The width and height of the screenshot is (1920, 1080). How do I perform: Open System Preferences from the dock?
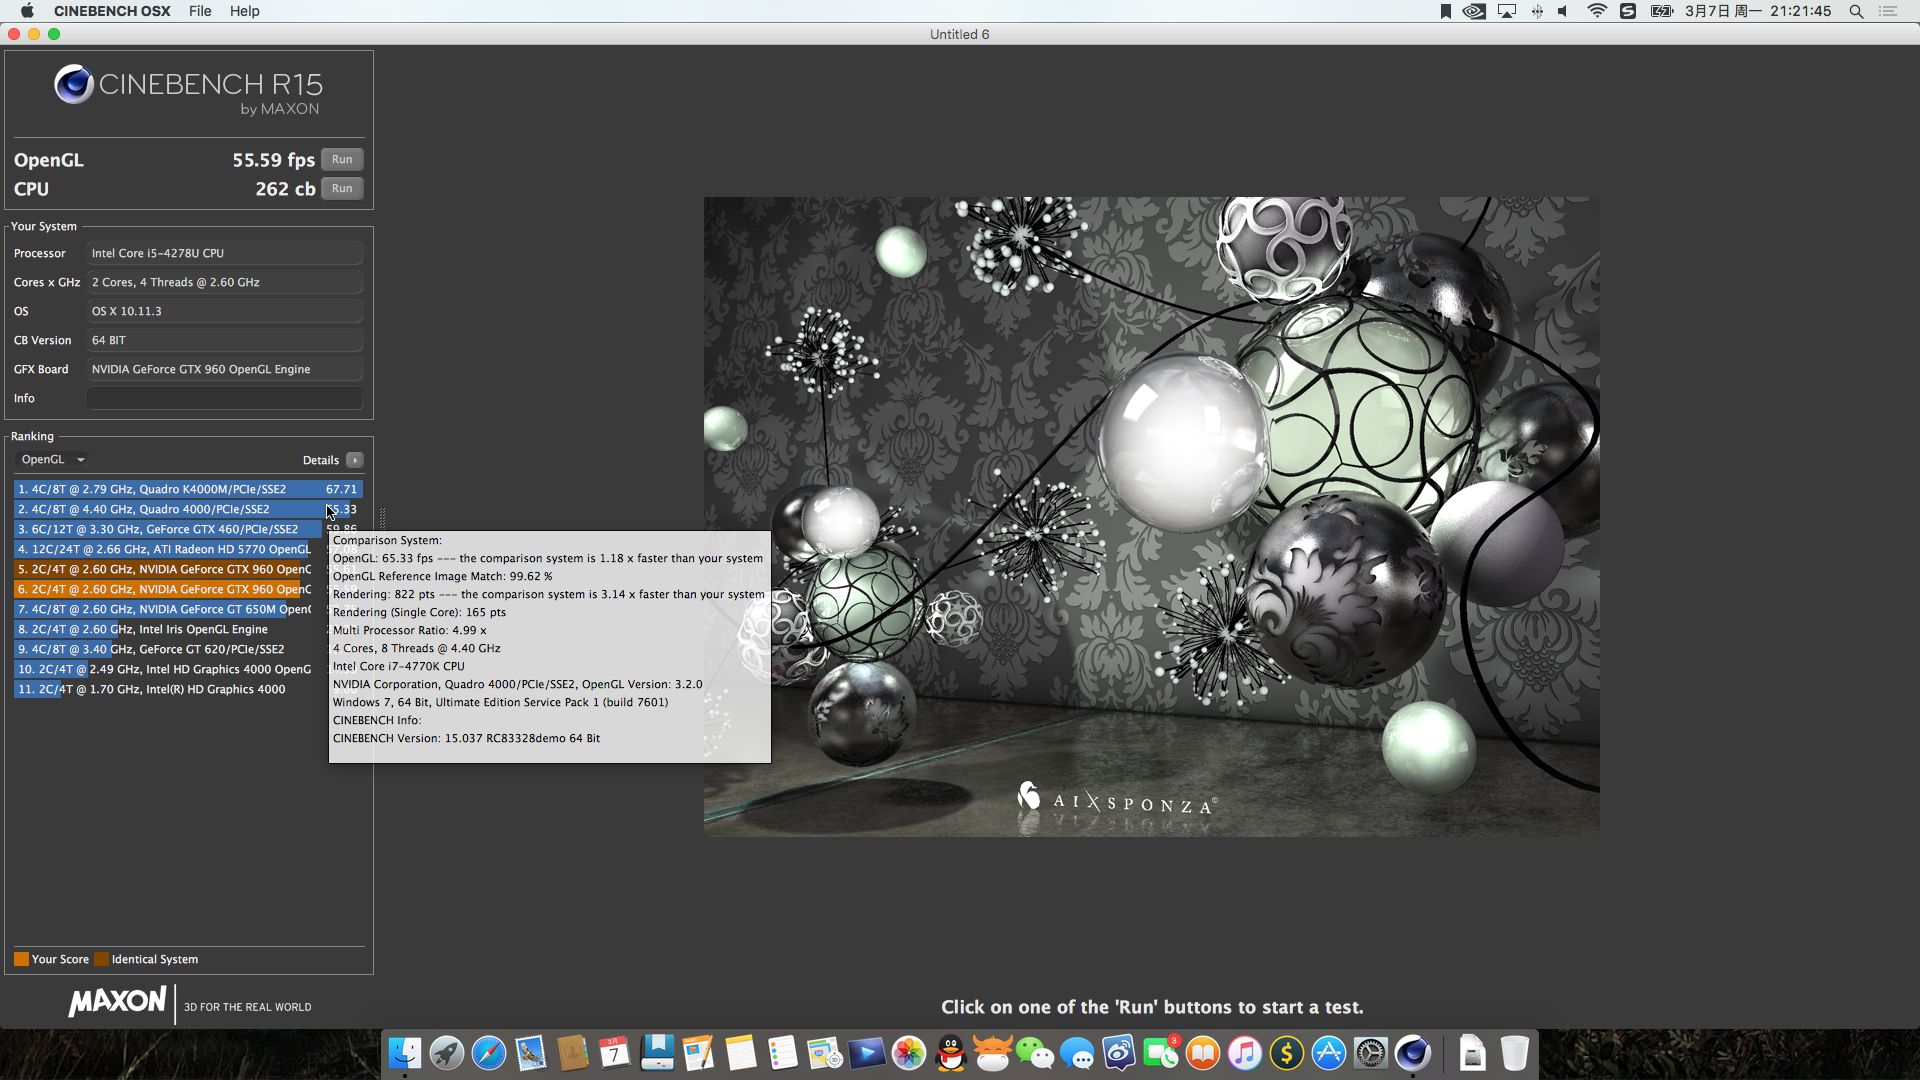pos(1371,1053)
